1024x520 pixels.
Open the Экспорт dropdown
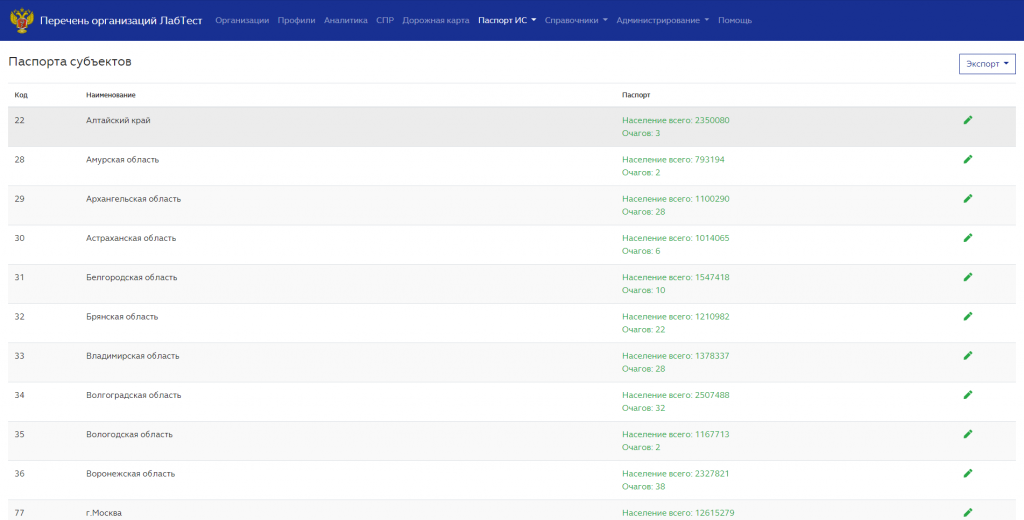click(x=987, y=64)
